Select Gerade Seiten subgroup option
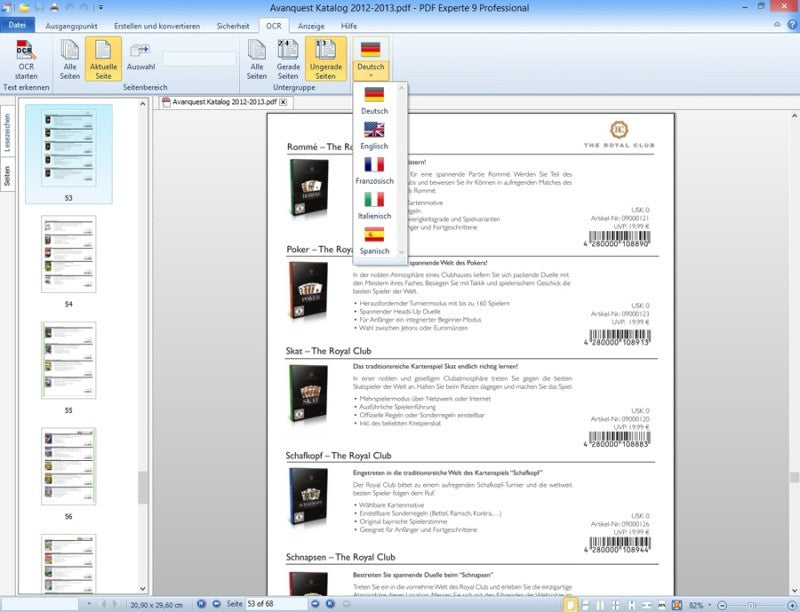The height and width of the screenshot is (612, 800). (x=288, y=60)
